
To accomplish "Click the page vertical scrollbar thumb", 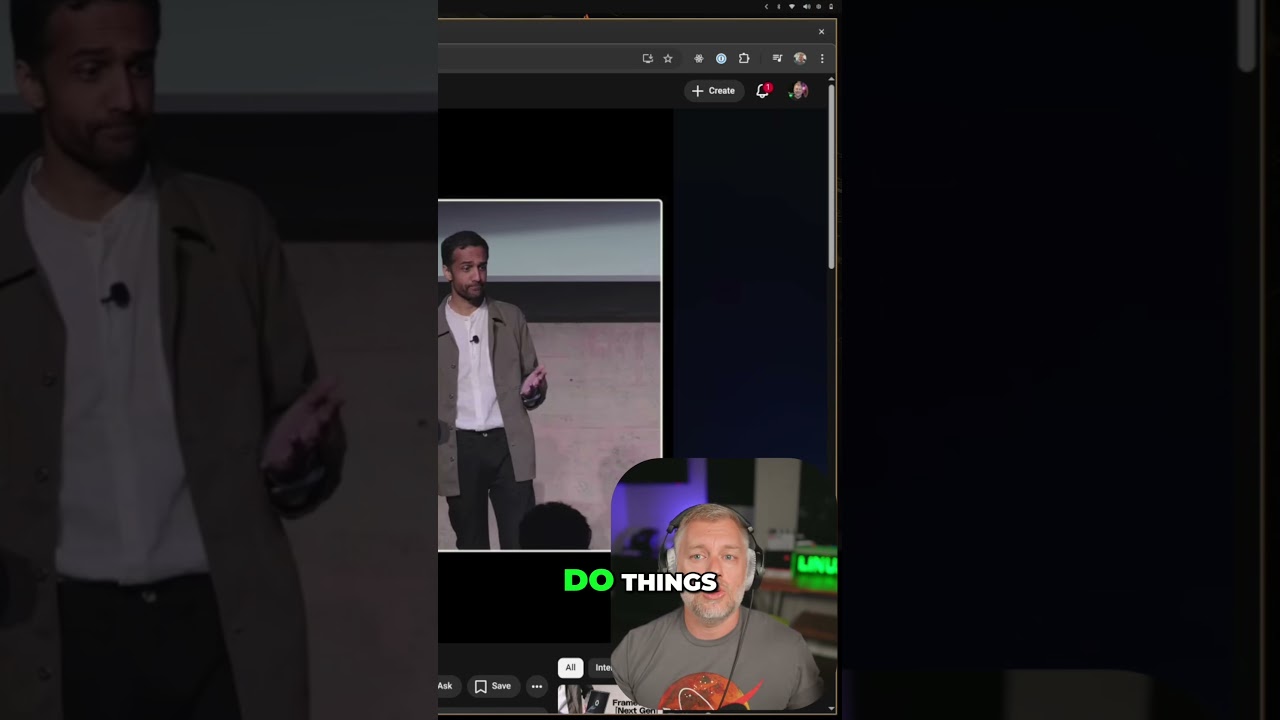I will [831, 176].
